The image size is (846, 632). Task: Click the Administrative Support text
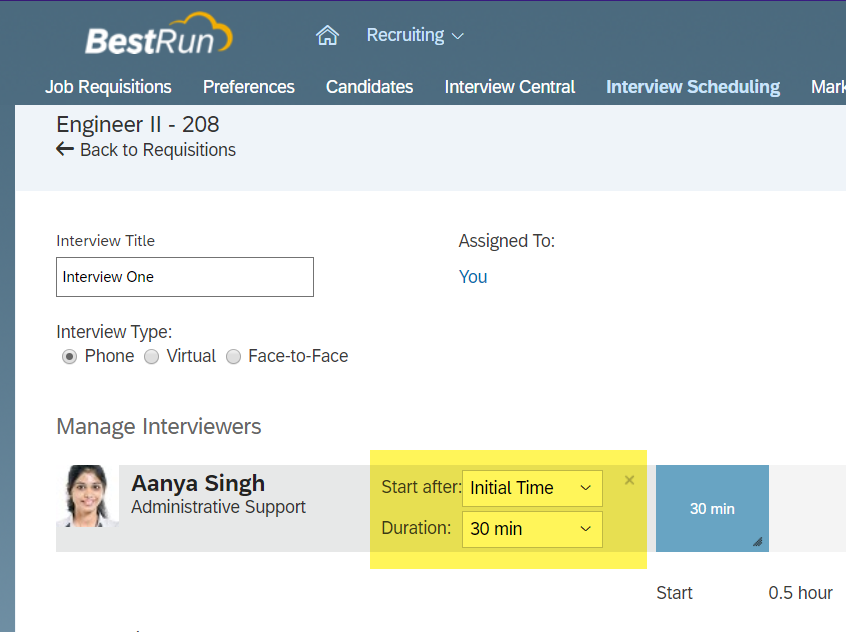(x=219, y=507)
